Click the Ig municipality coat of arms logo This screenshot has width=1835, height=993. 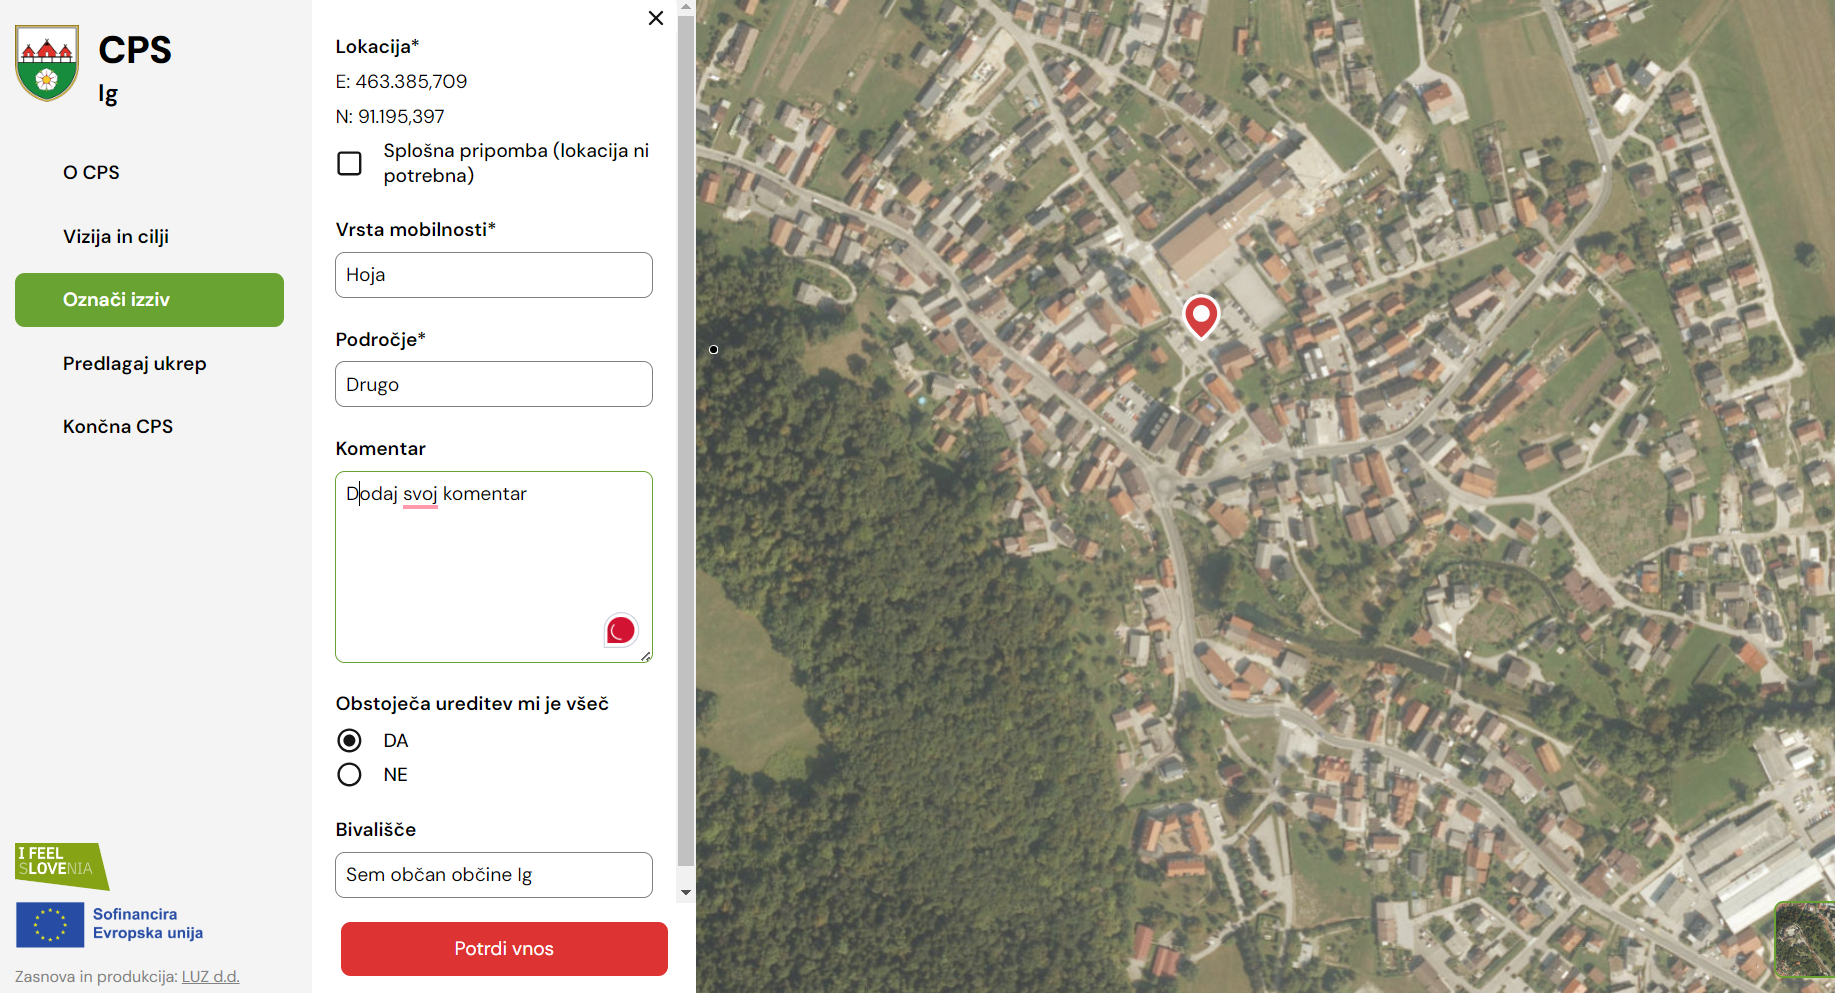click(x=47, y=64)
